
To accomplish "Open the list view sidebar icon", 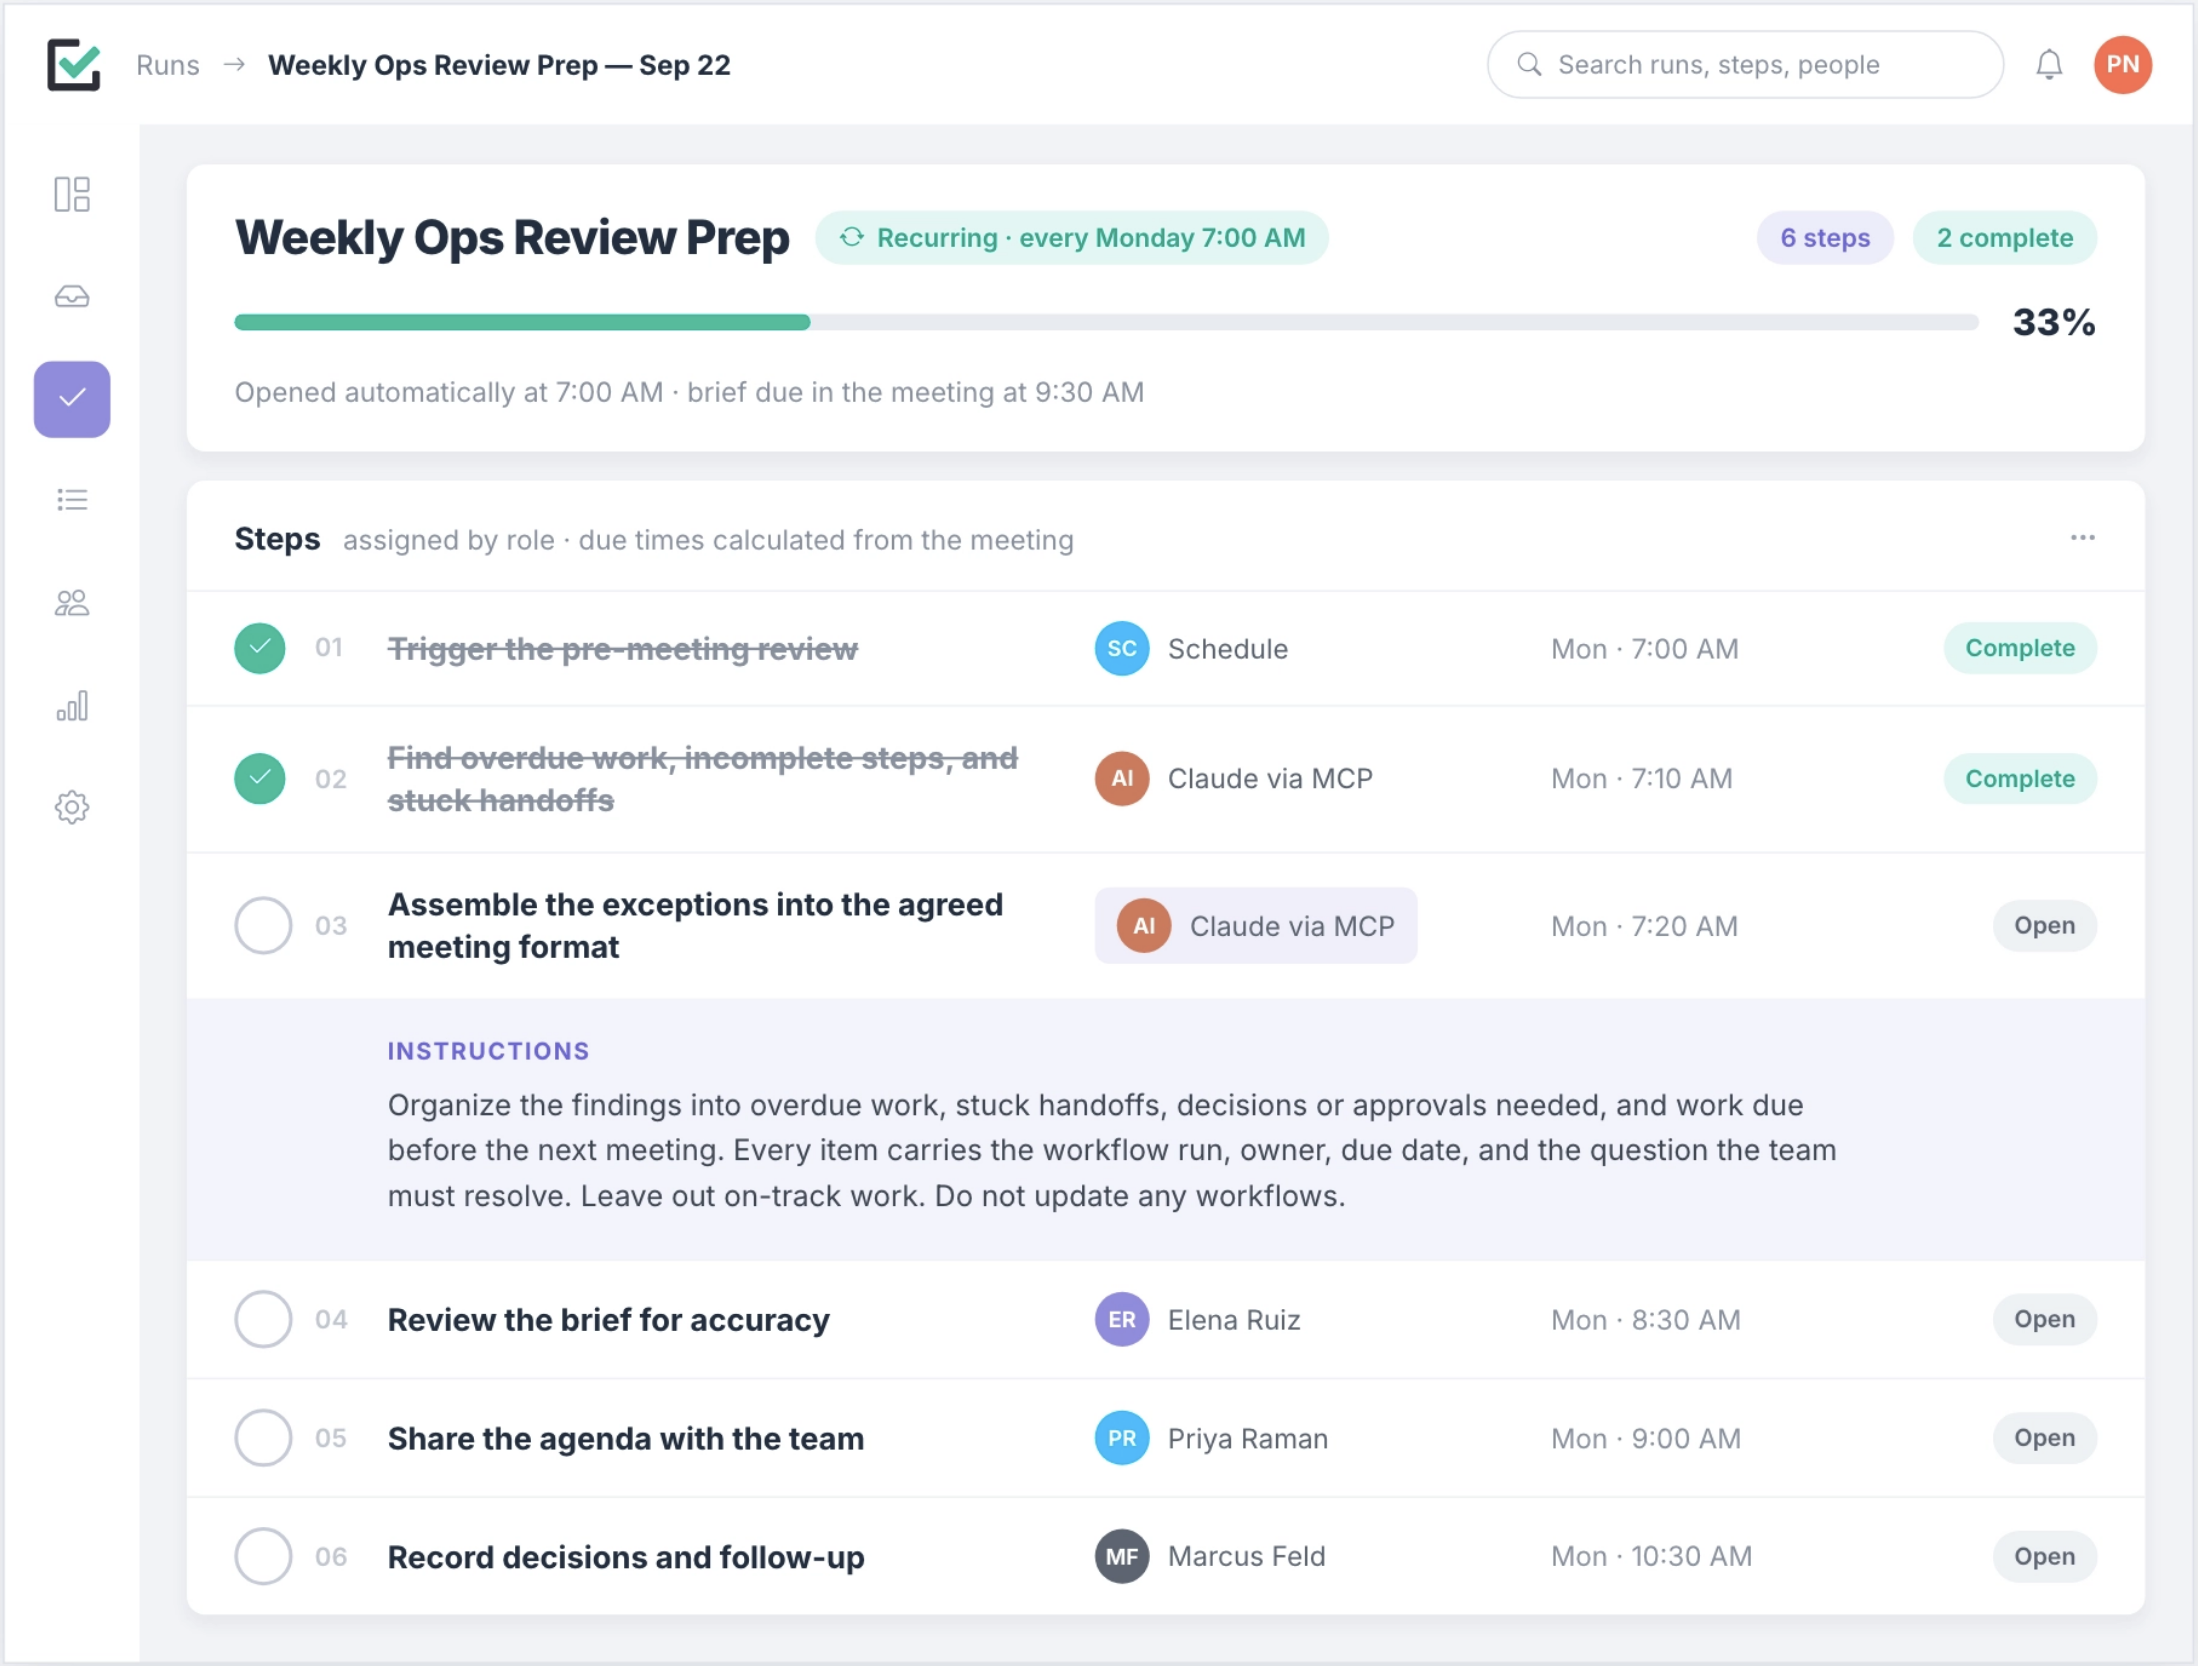I will point(72,499).
